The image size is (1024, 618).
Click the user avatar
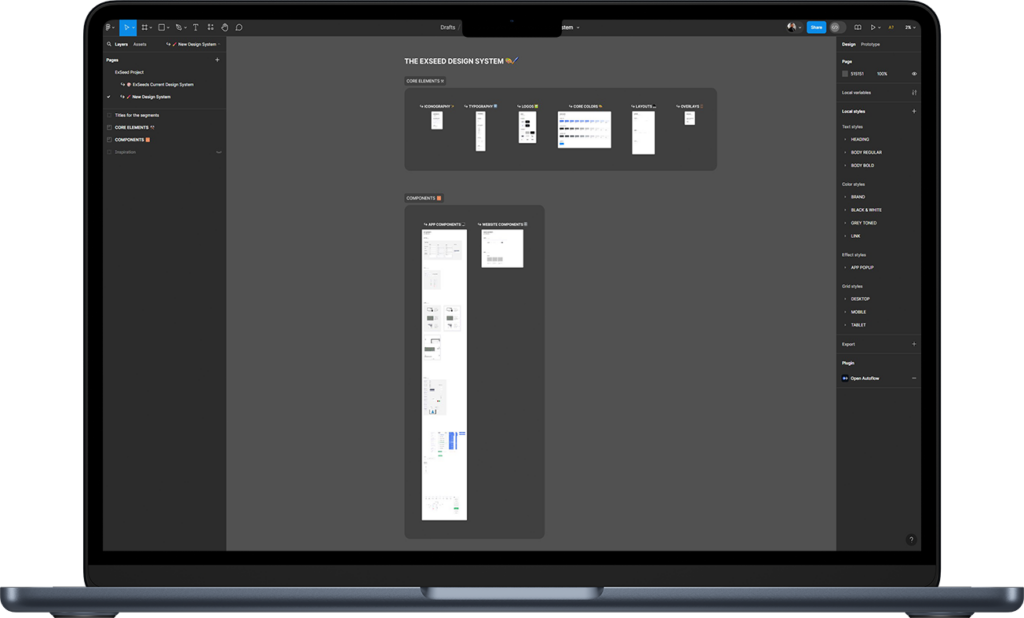click(x=792, y=27)
